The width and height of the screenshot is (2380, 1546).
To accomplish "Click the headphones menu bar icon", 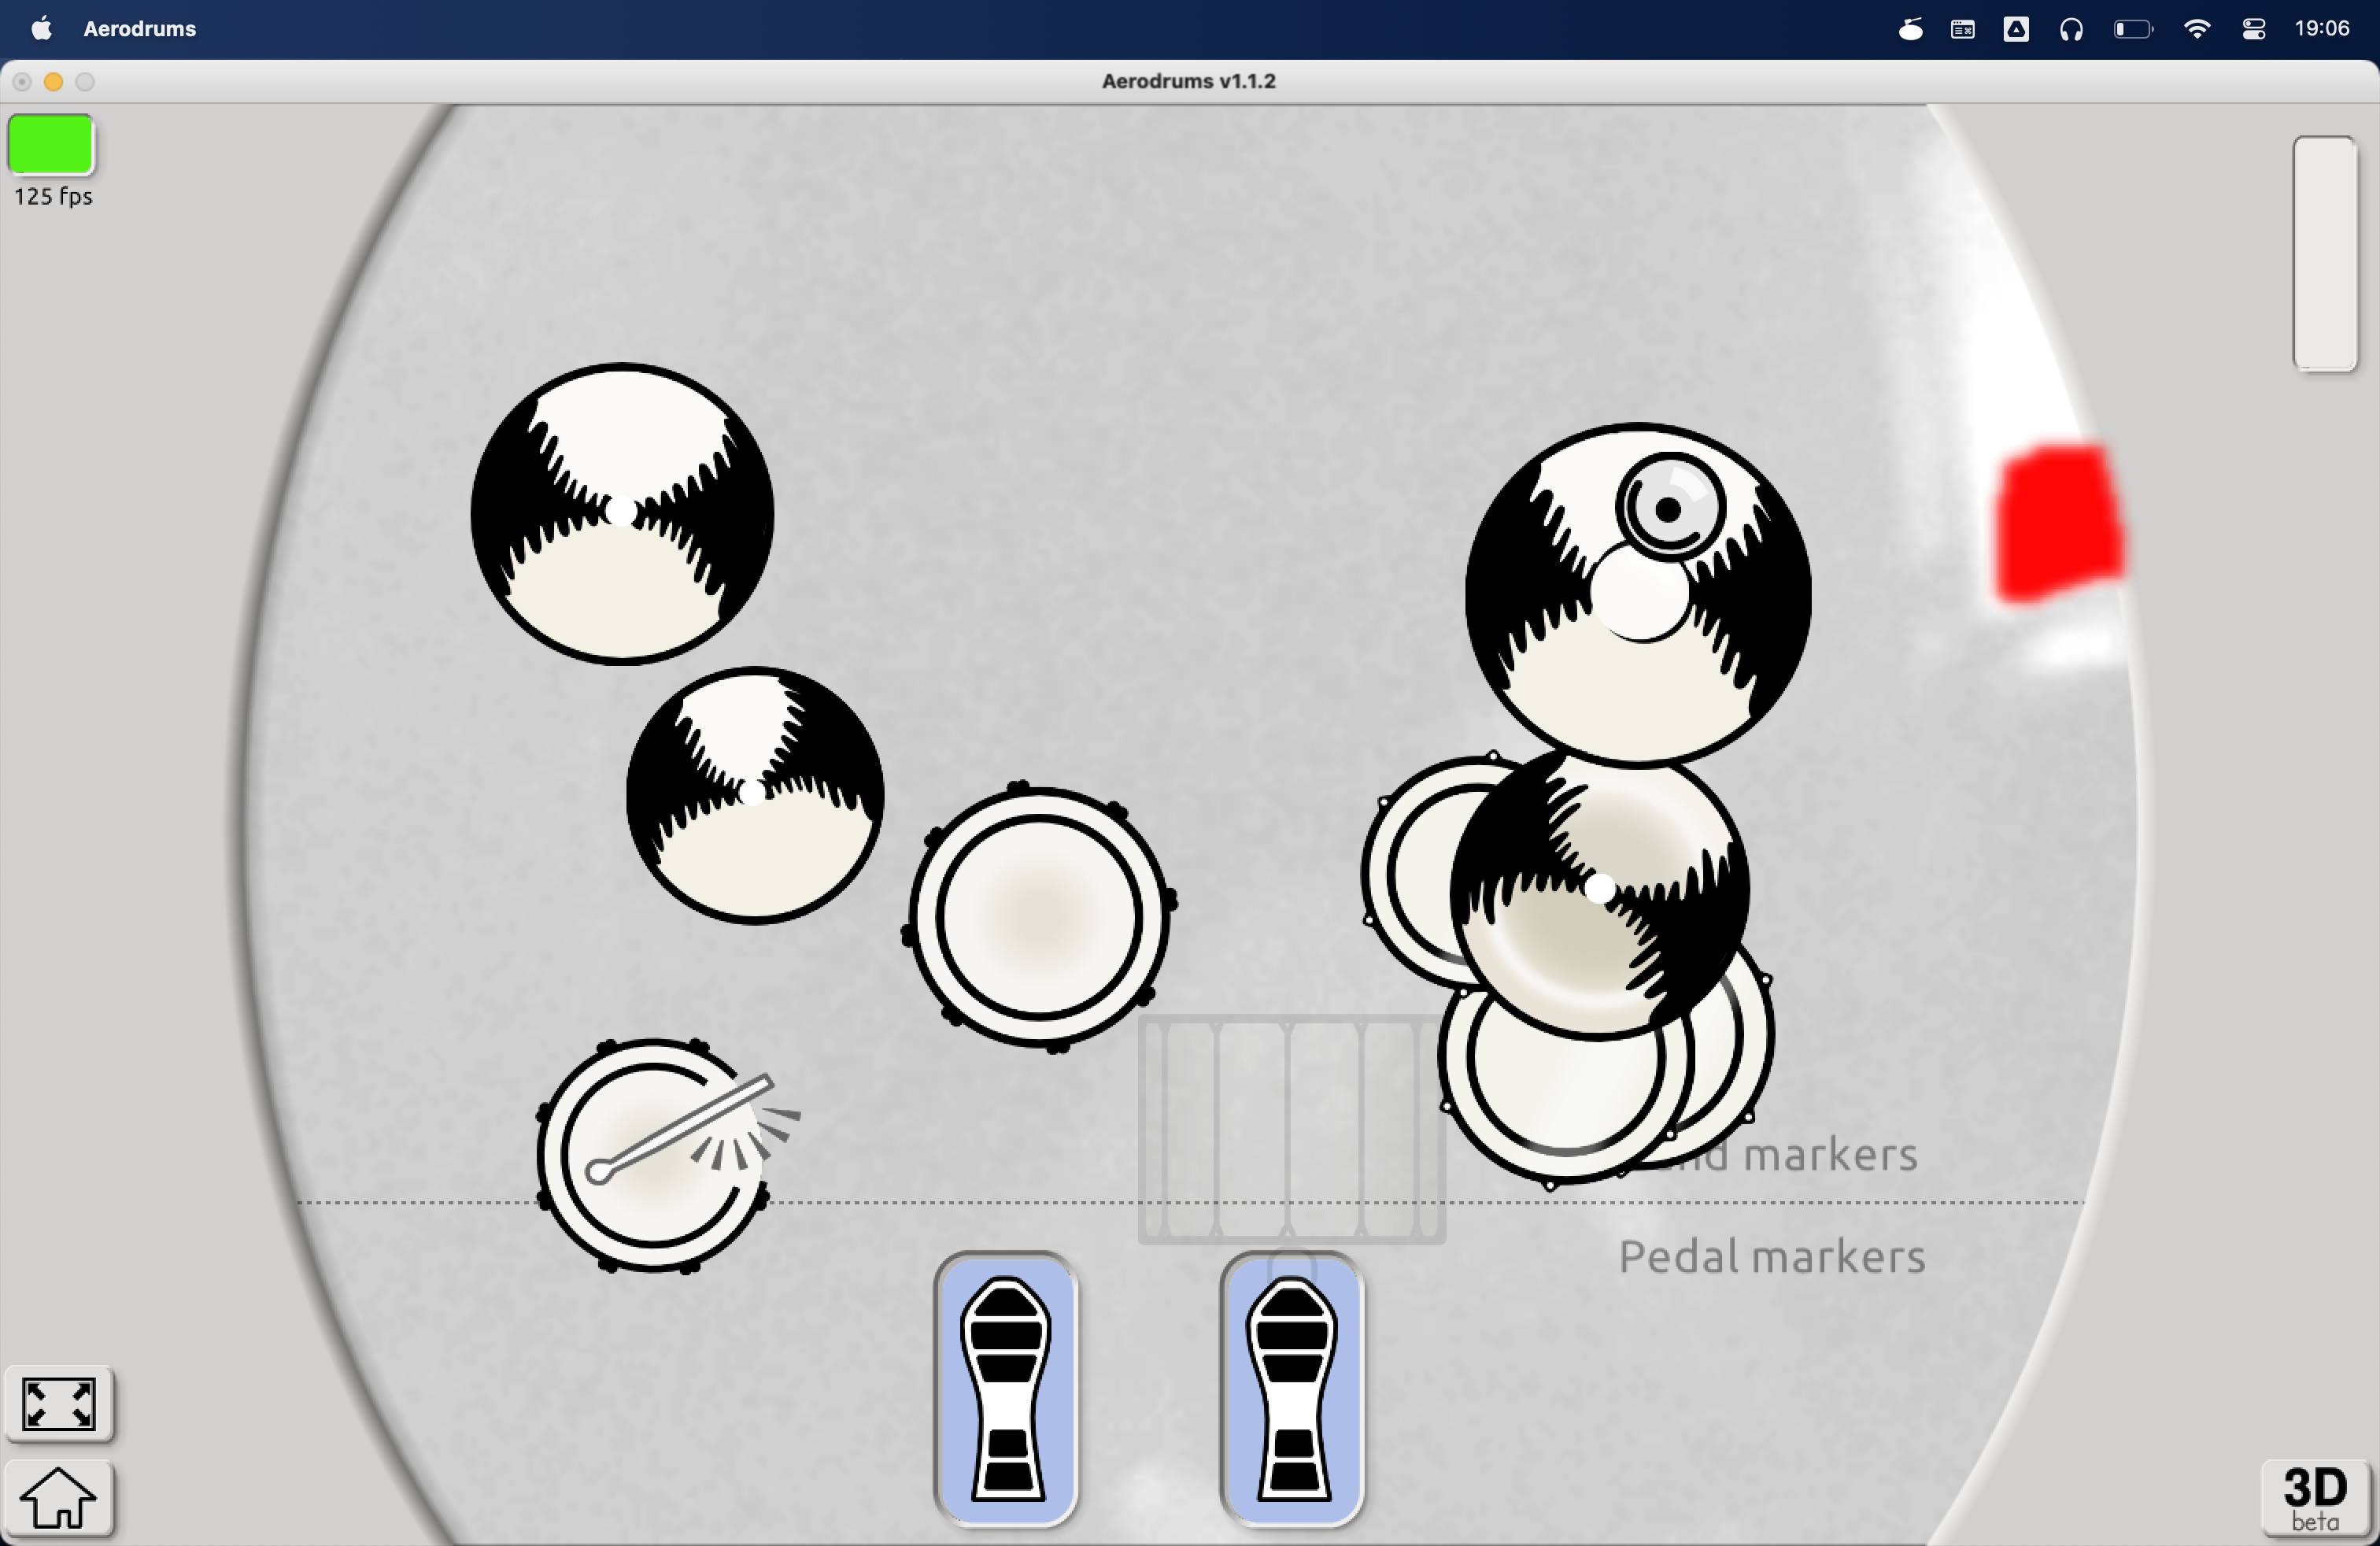I will [2071, 29].
